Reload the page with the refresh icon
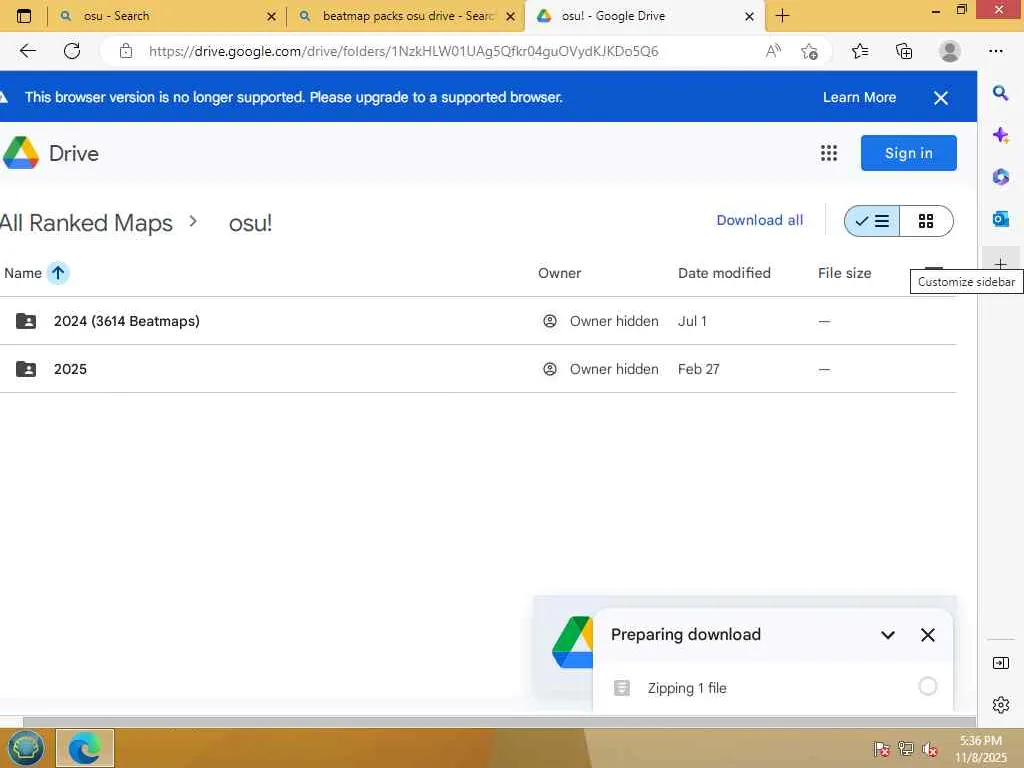 (72, 51)
